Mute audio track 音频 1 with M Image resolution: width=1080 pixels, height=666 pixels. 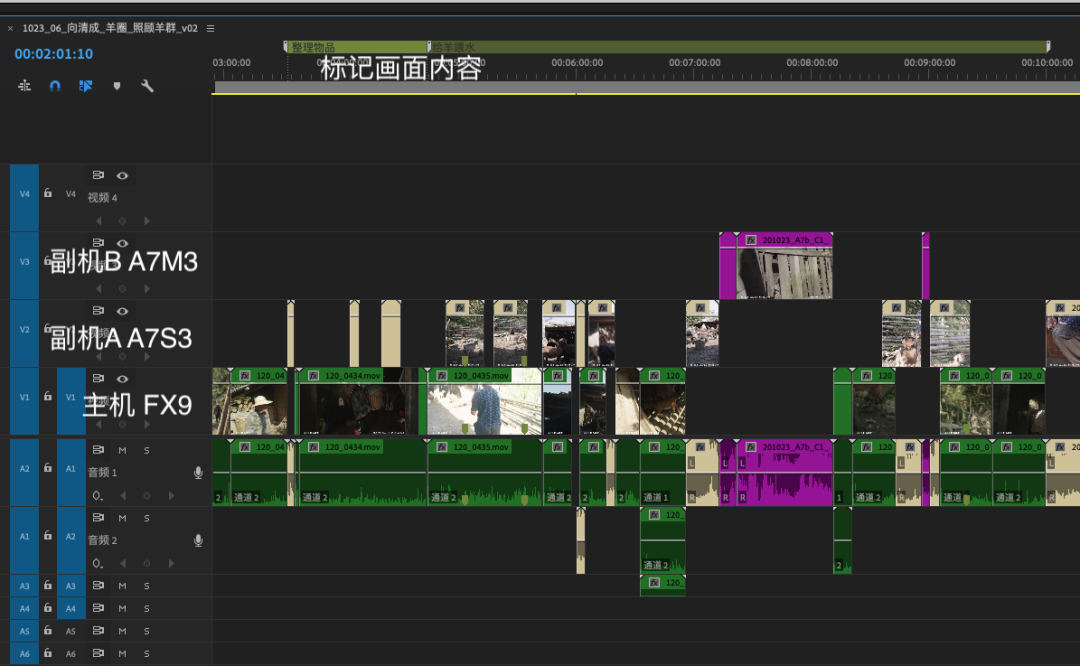122,450
